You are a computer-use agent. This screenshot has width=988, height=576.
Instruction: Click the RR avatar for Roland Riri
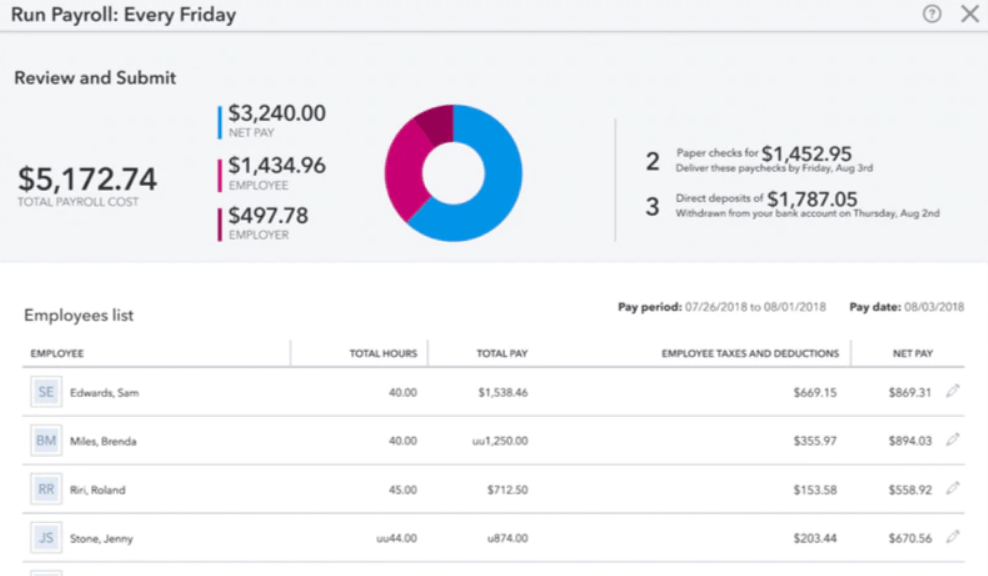(46, 490)
